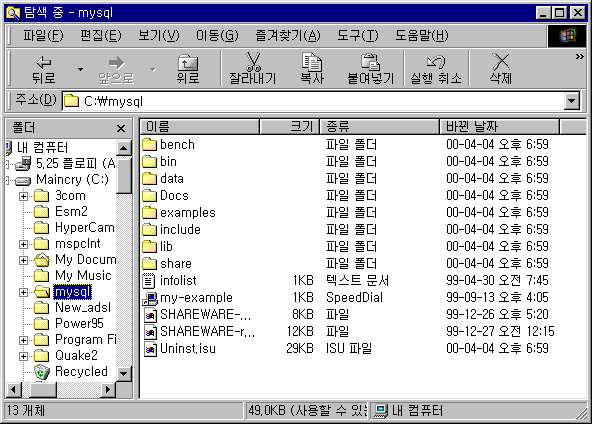Click the 뒤로 (Back) toolbar button
This screenshot has width=592, height=424.
(44, 69)
